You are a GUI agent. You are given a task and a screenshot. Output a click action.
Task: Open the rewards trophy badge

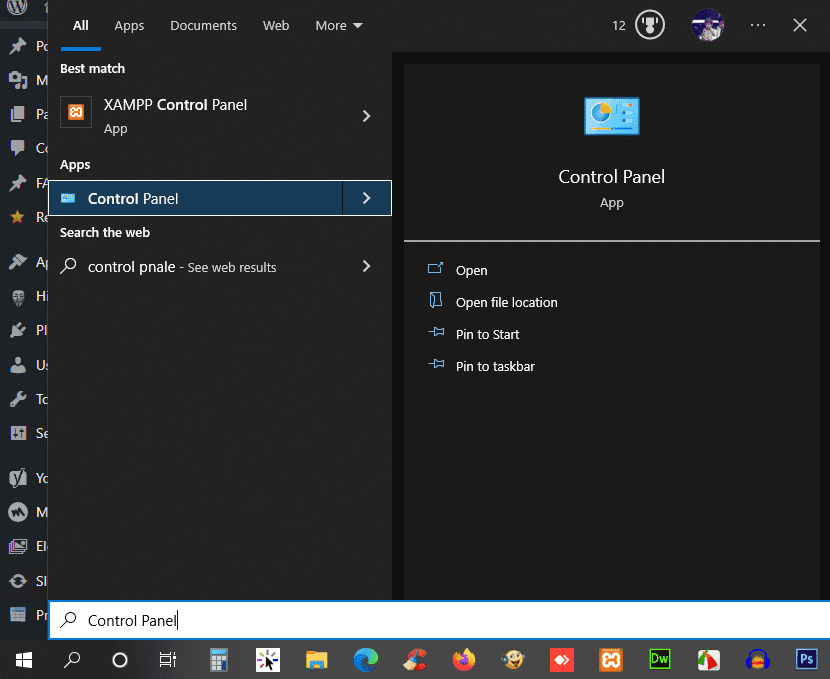point(649,25)
